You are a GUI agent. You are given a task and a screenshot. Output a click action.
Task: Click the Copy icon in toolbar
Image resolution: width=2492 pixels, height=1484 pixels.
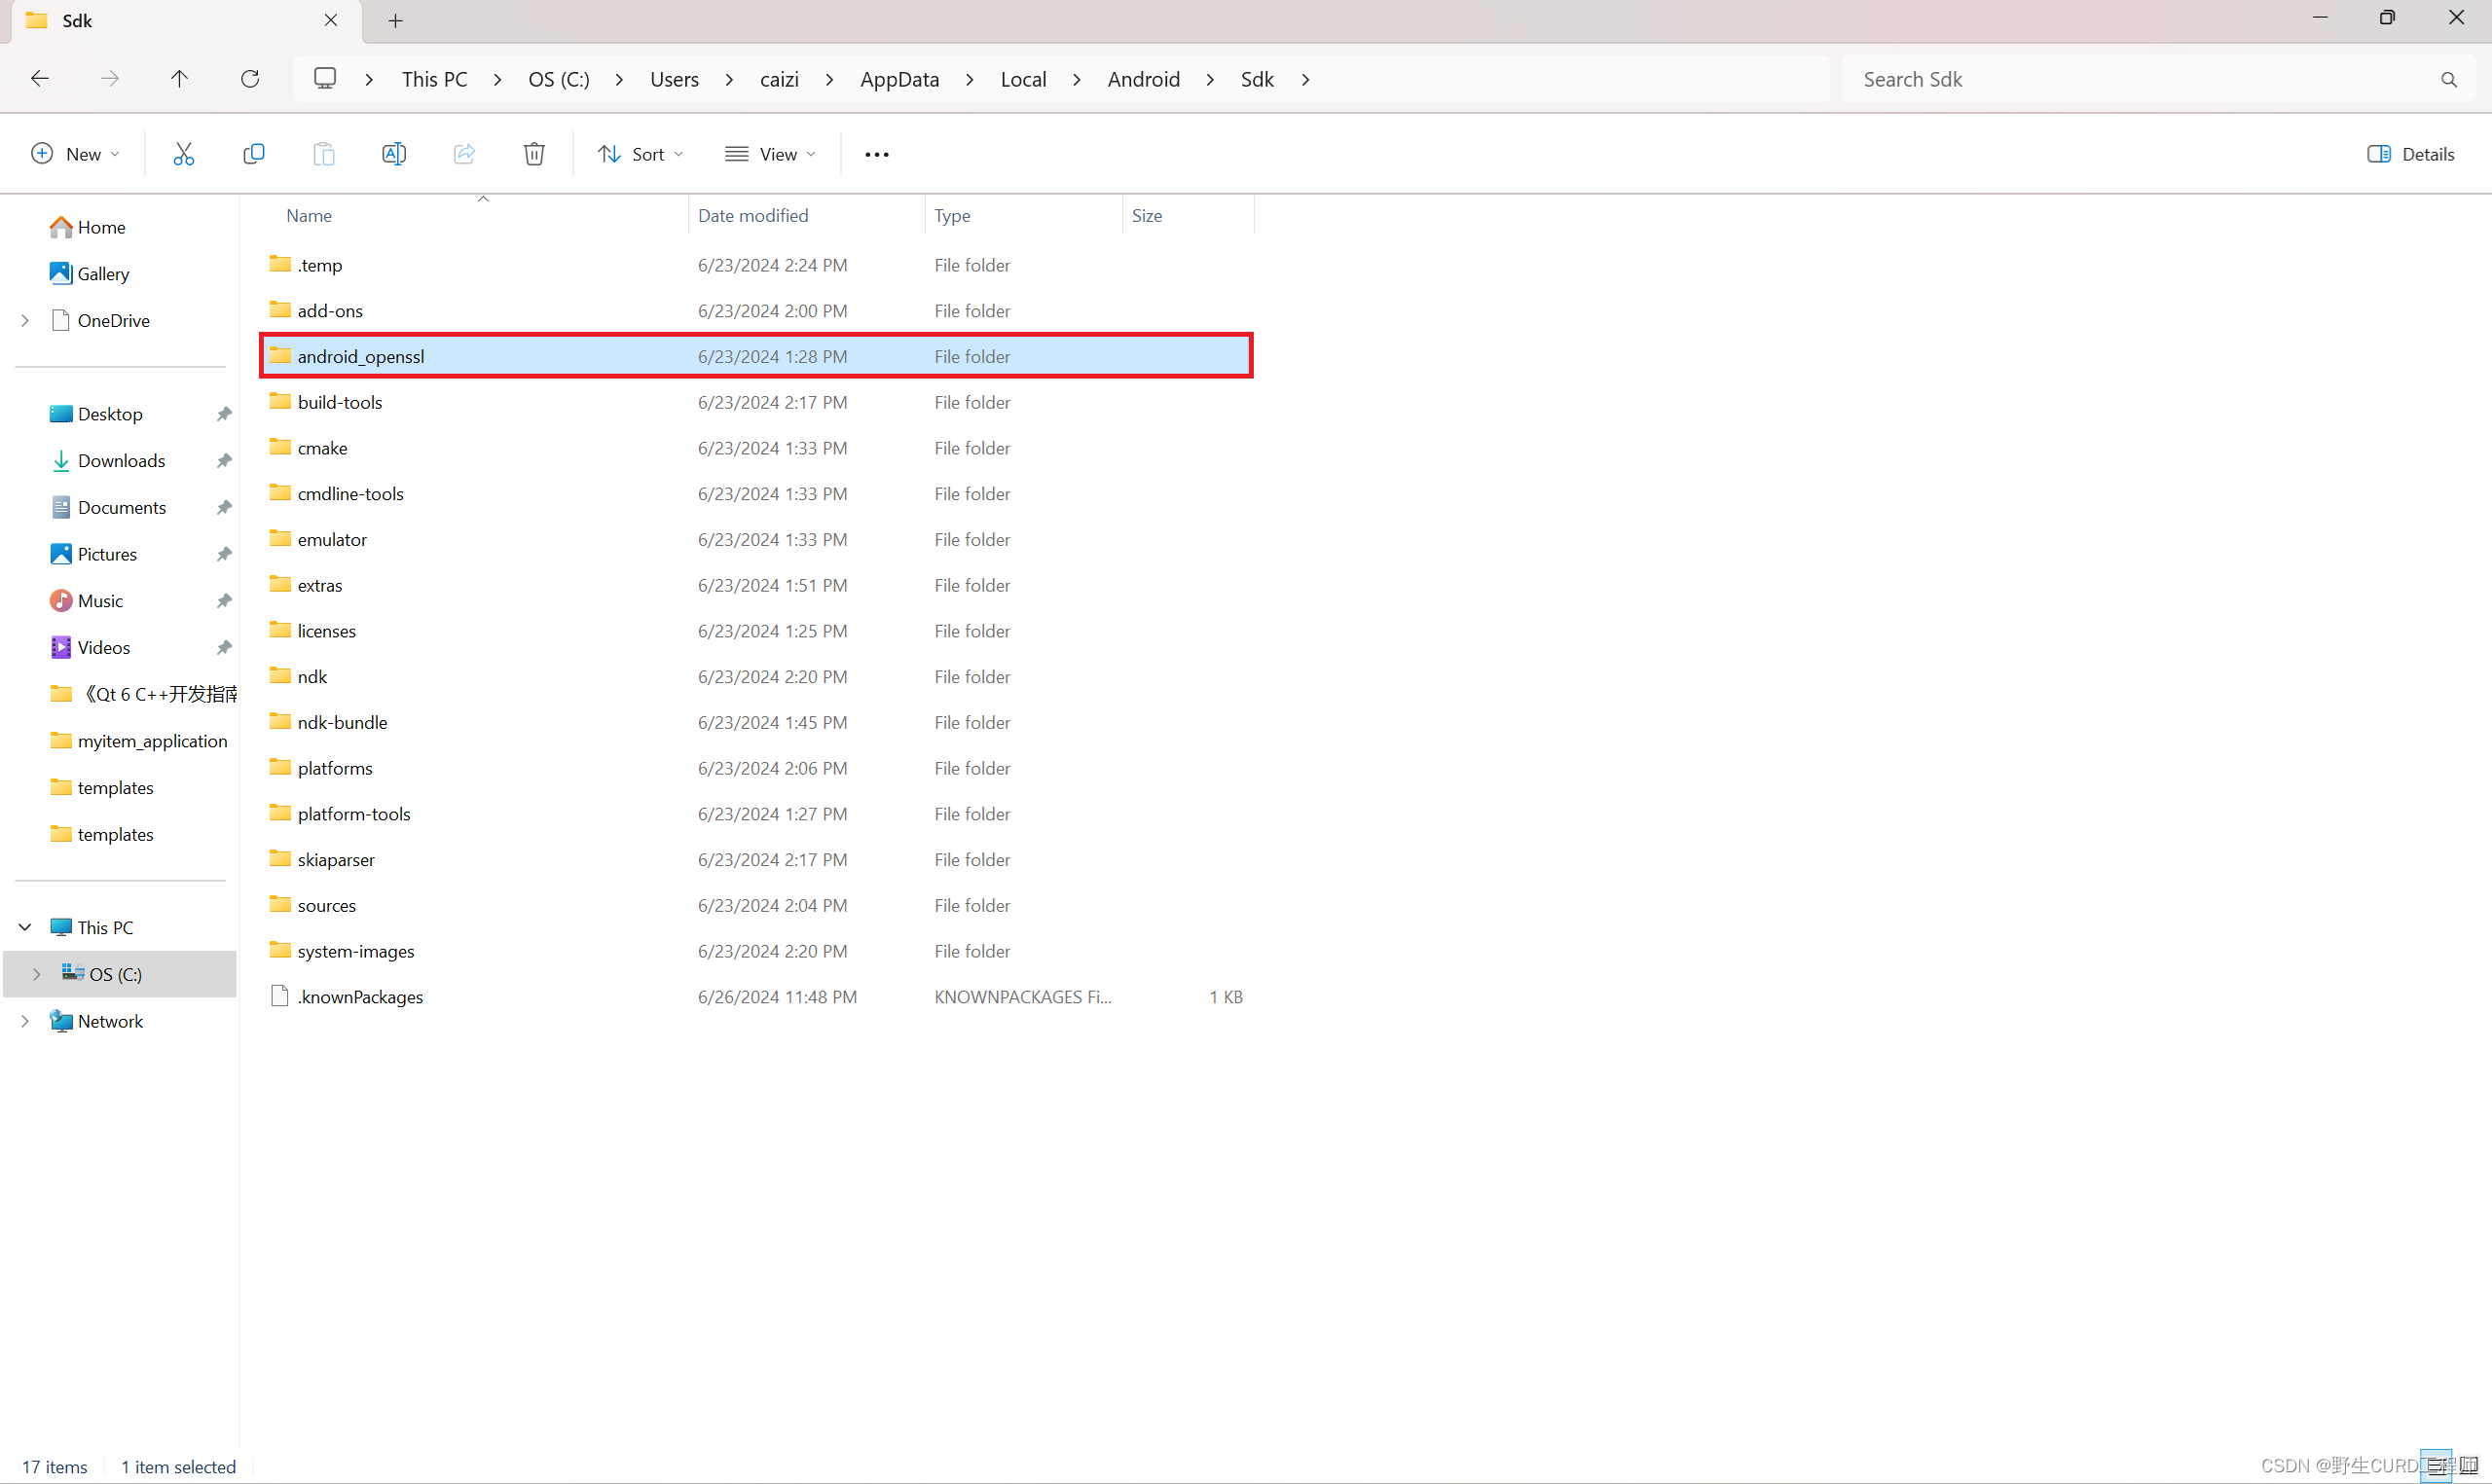[x=254, y=154]
